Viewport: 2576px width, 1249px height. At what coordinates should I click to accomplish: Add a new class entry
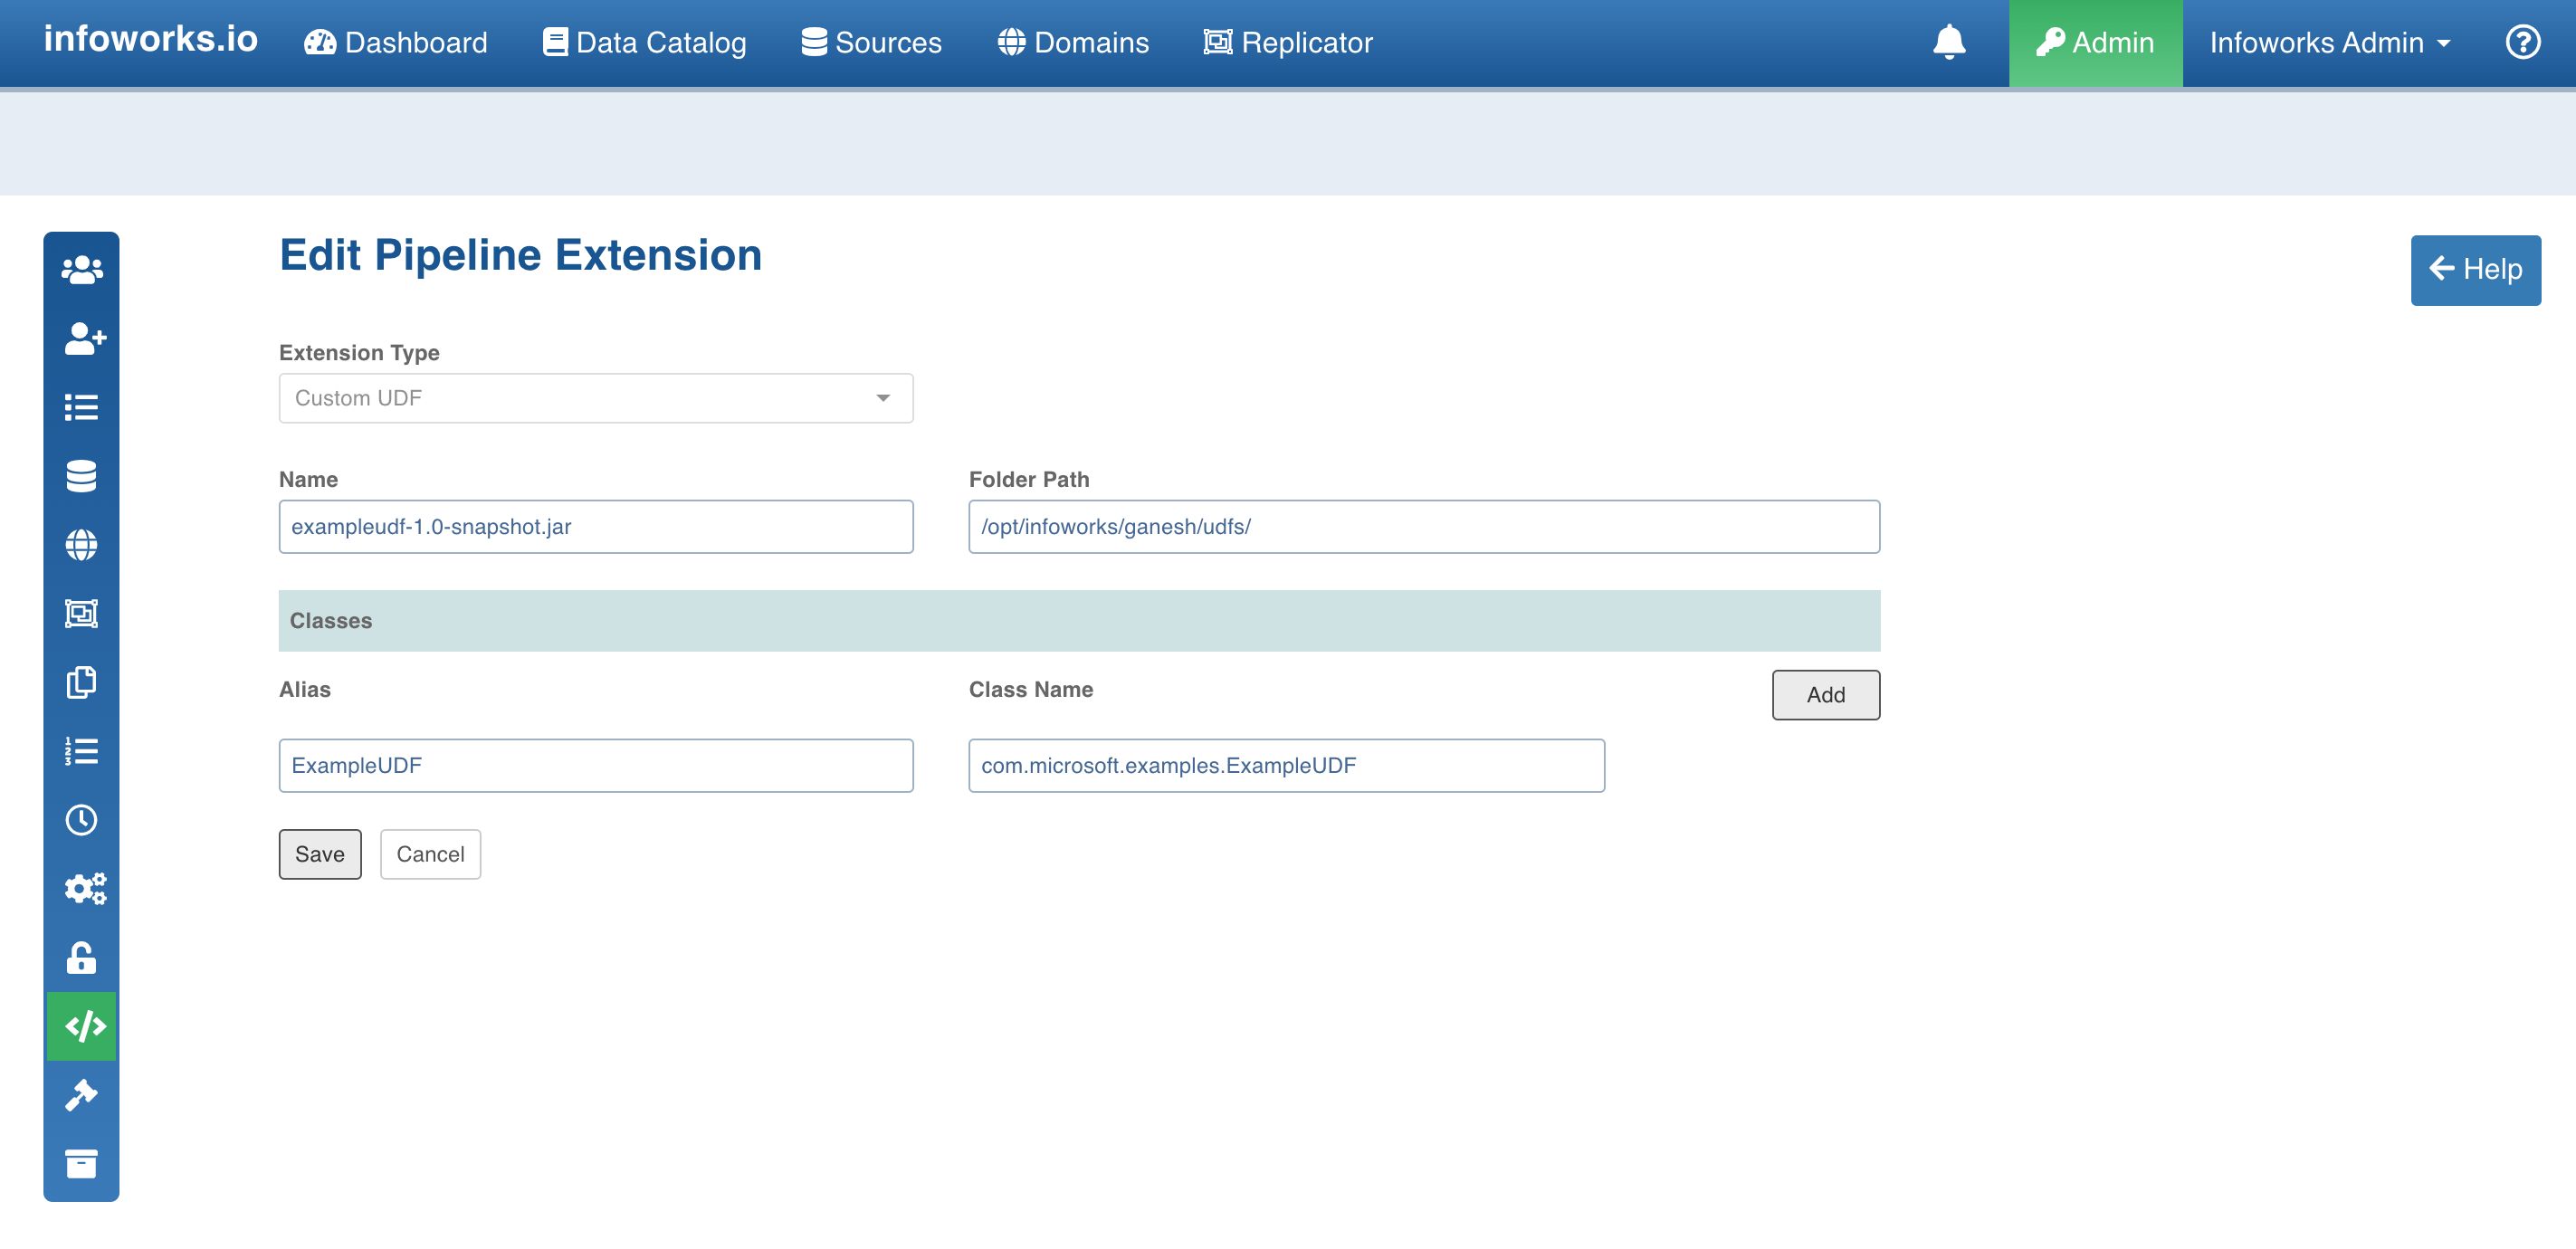[x=1825, y=694]
